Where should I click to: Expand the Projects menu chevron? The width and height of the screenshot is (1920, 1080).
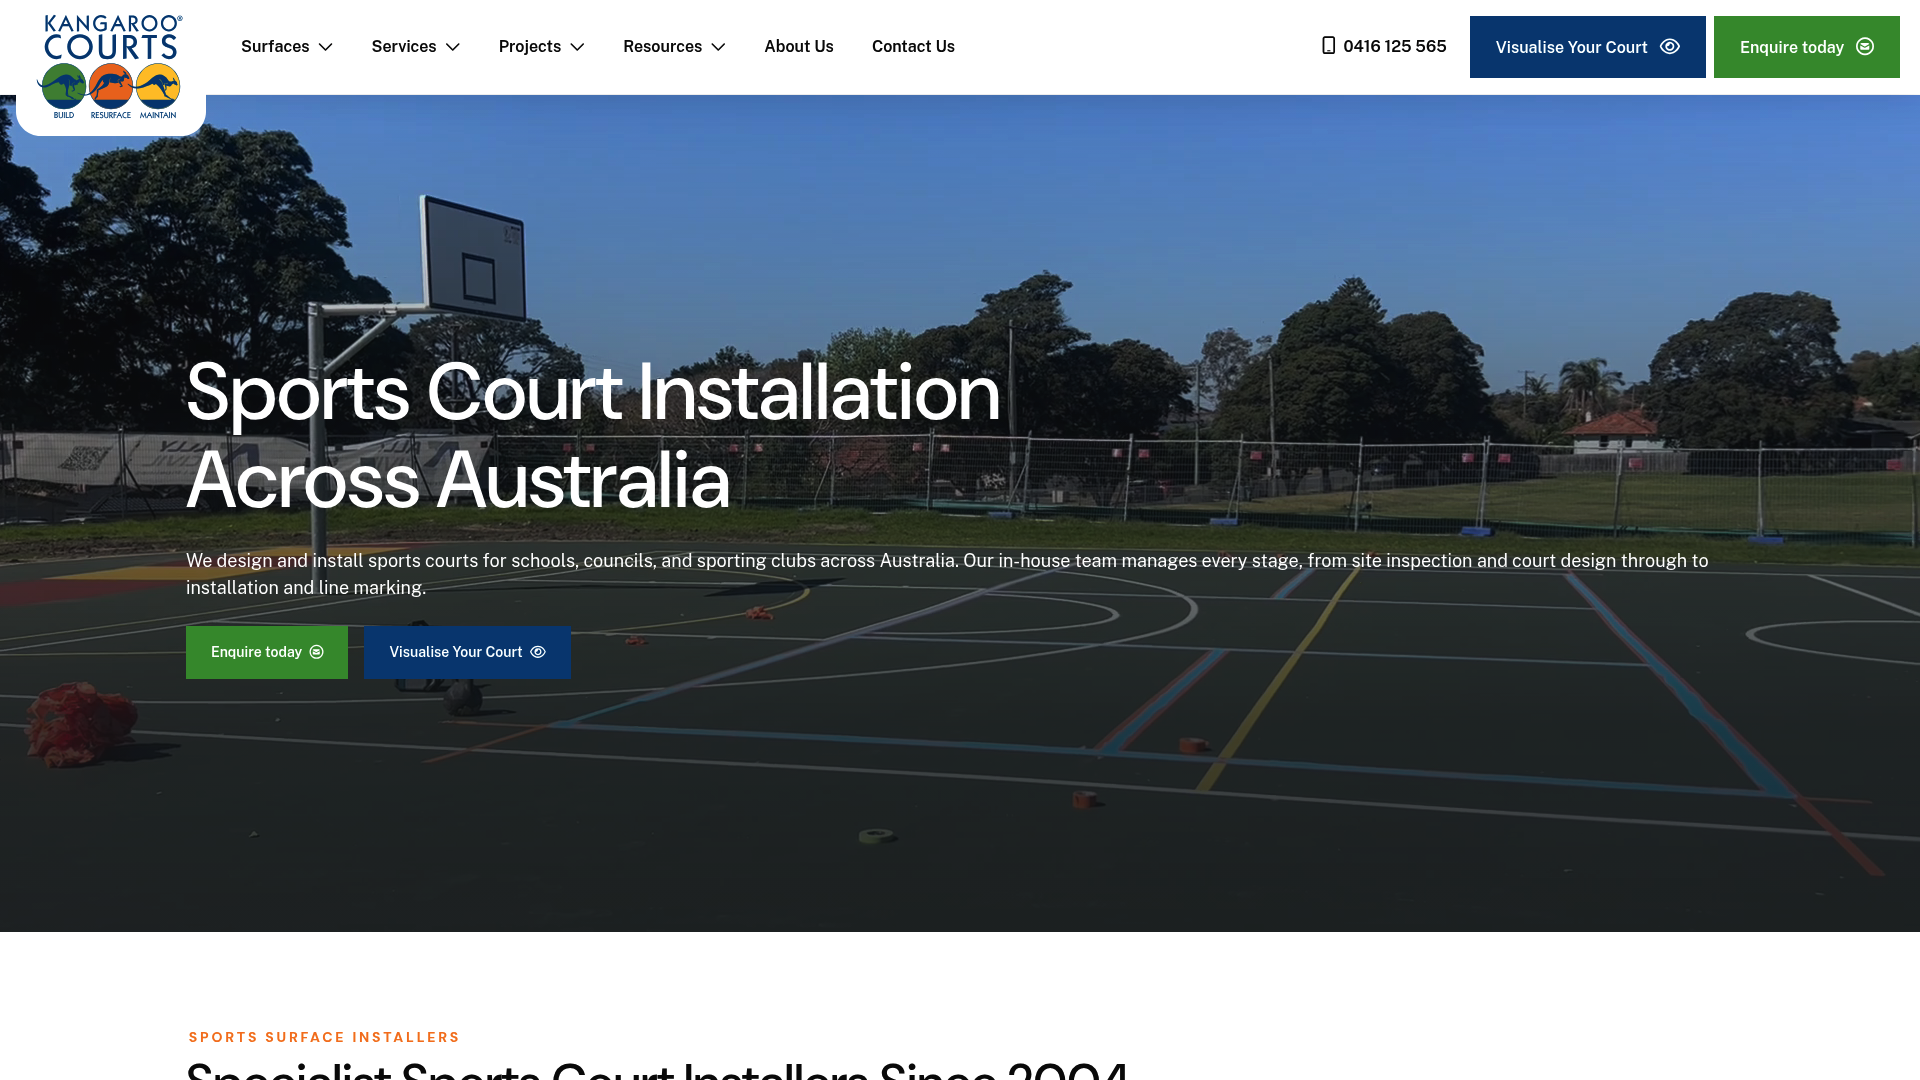click(577, 47)
